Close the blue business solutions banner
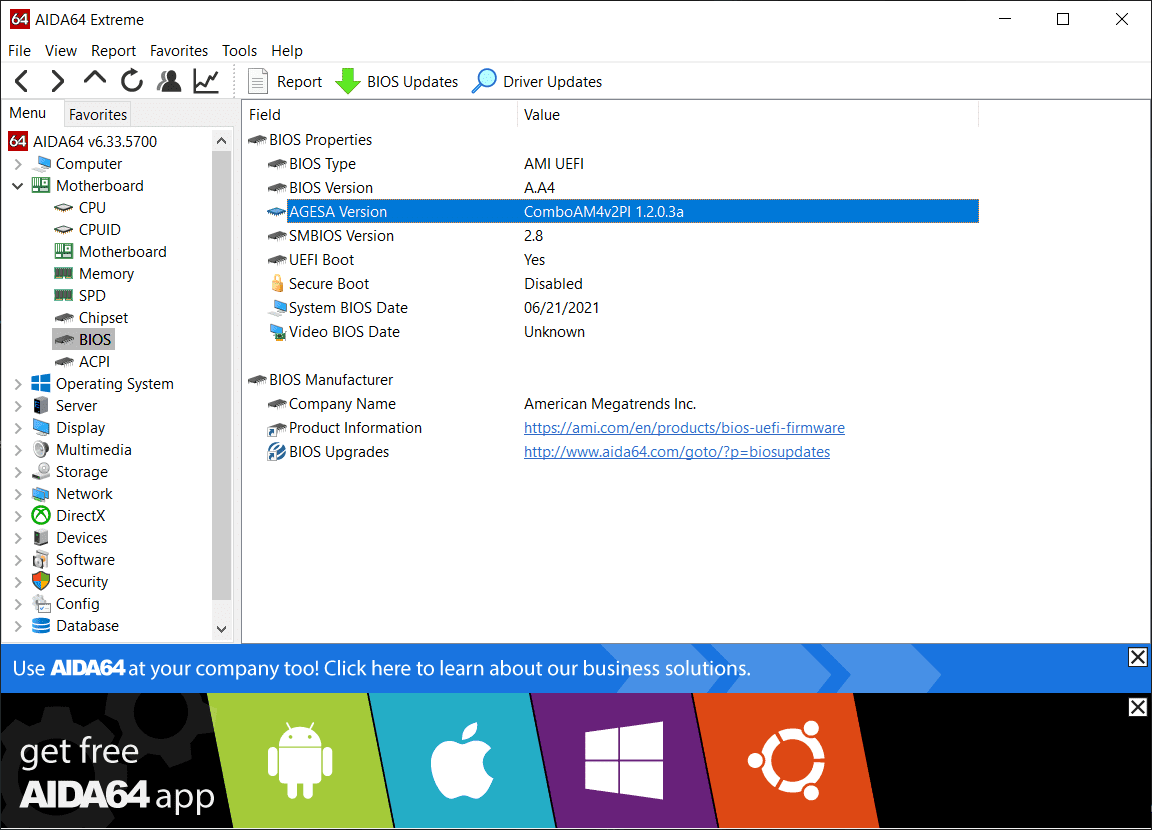The image size is (1152, 830). point(1137,657)
